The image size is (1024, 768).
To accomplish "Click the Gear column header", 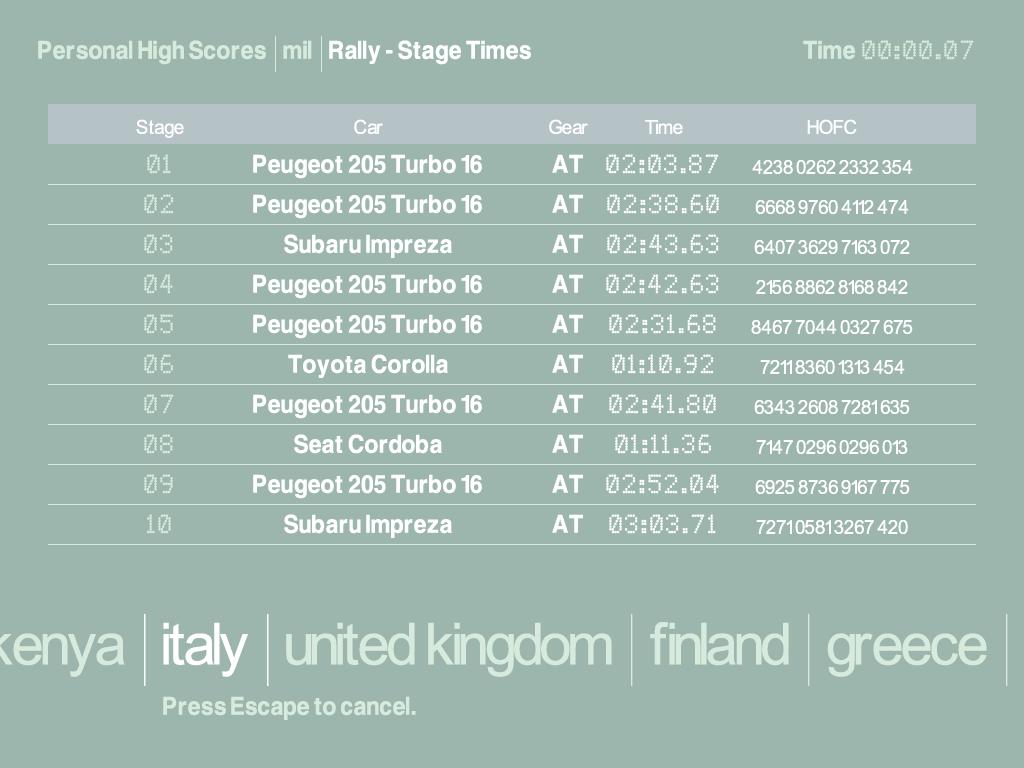I will tap(567, 127).
